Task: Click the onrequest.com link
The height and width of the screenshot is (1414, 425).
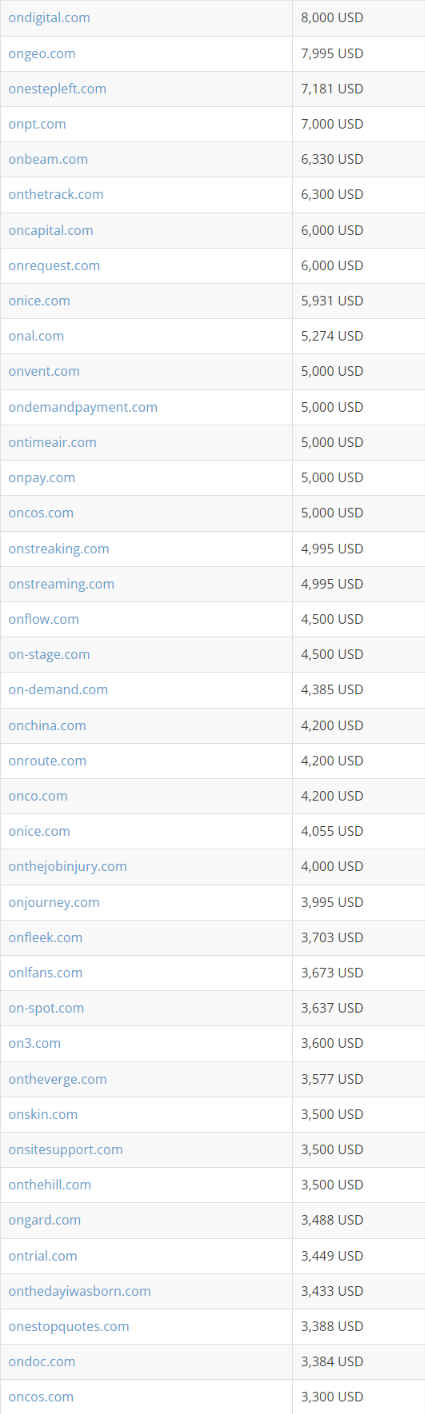Action: coord(54,265)
